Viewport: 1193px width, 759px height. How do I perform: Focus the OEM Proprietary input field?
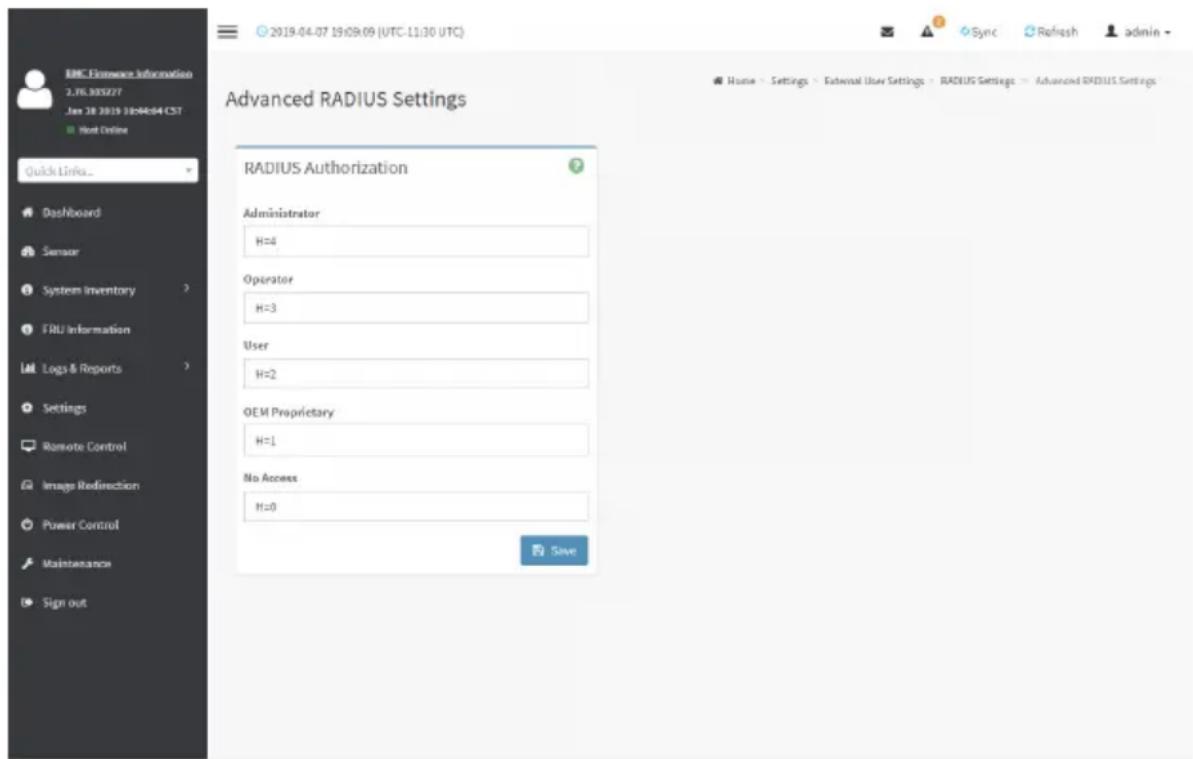coord(415,440)
